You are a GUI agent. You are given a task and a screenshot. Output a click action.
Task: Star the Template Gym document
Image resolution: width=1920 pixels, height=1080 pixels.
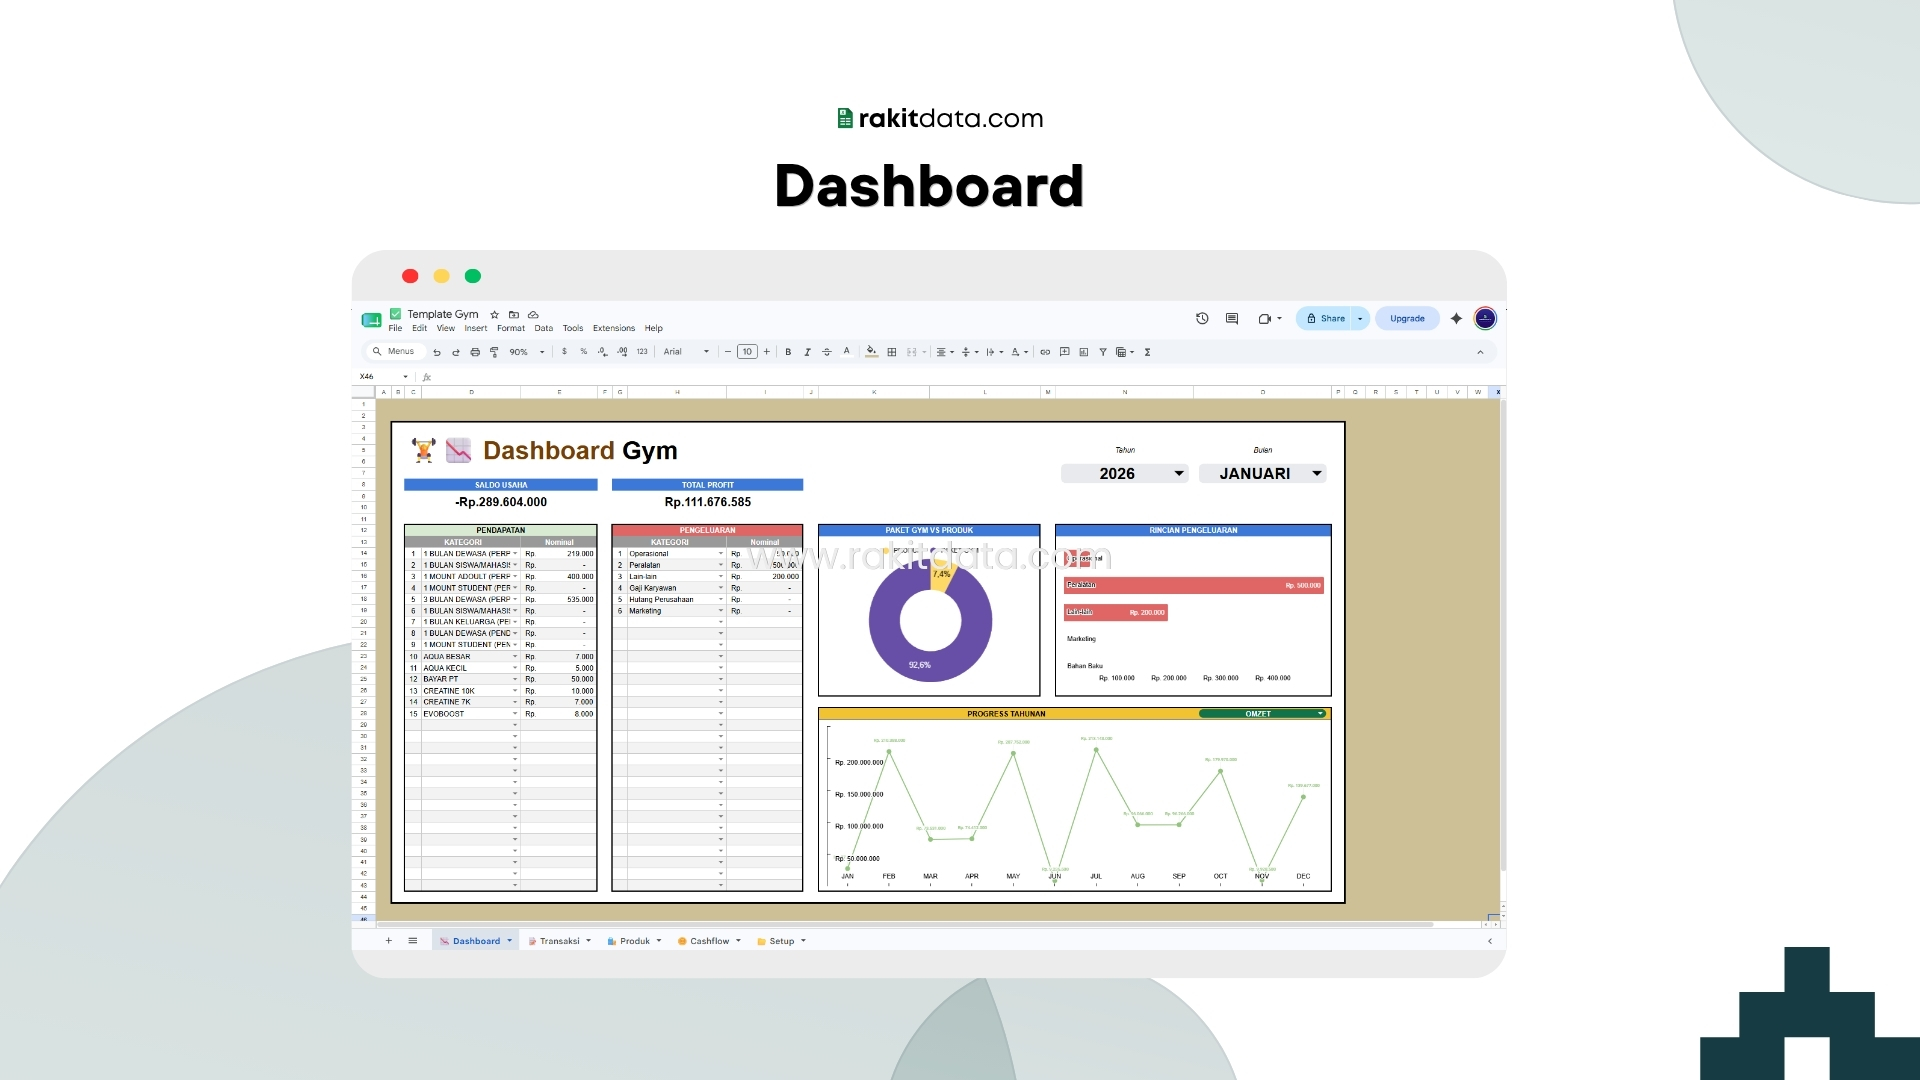[494, 314]
